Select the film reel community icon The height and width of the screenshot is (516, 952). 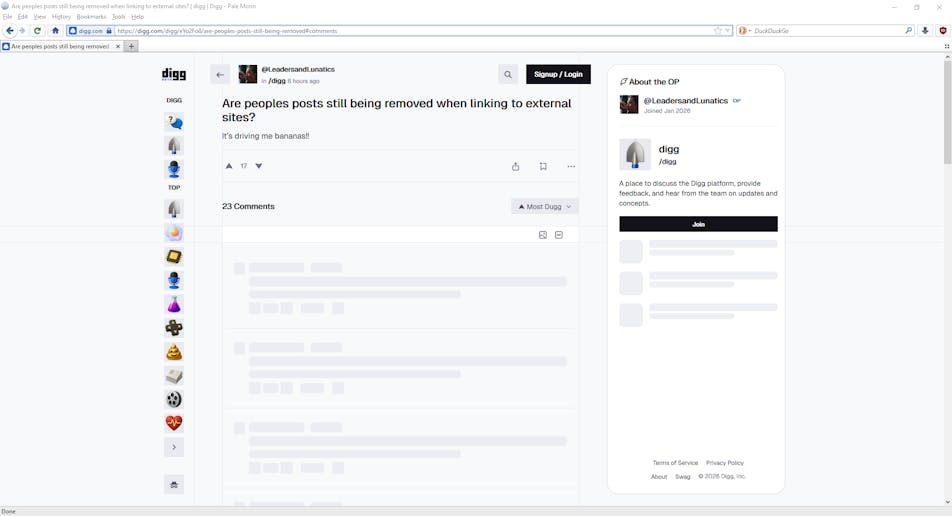coord(174,399)
